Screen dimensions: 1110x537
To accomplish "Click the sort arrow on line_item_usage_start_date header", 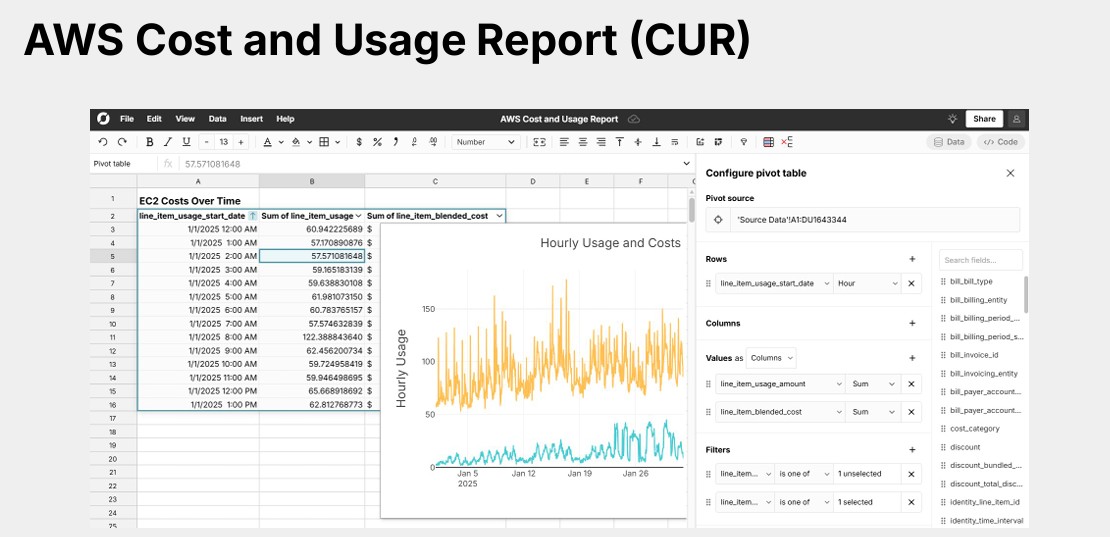I will coord(253,216).
